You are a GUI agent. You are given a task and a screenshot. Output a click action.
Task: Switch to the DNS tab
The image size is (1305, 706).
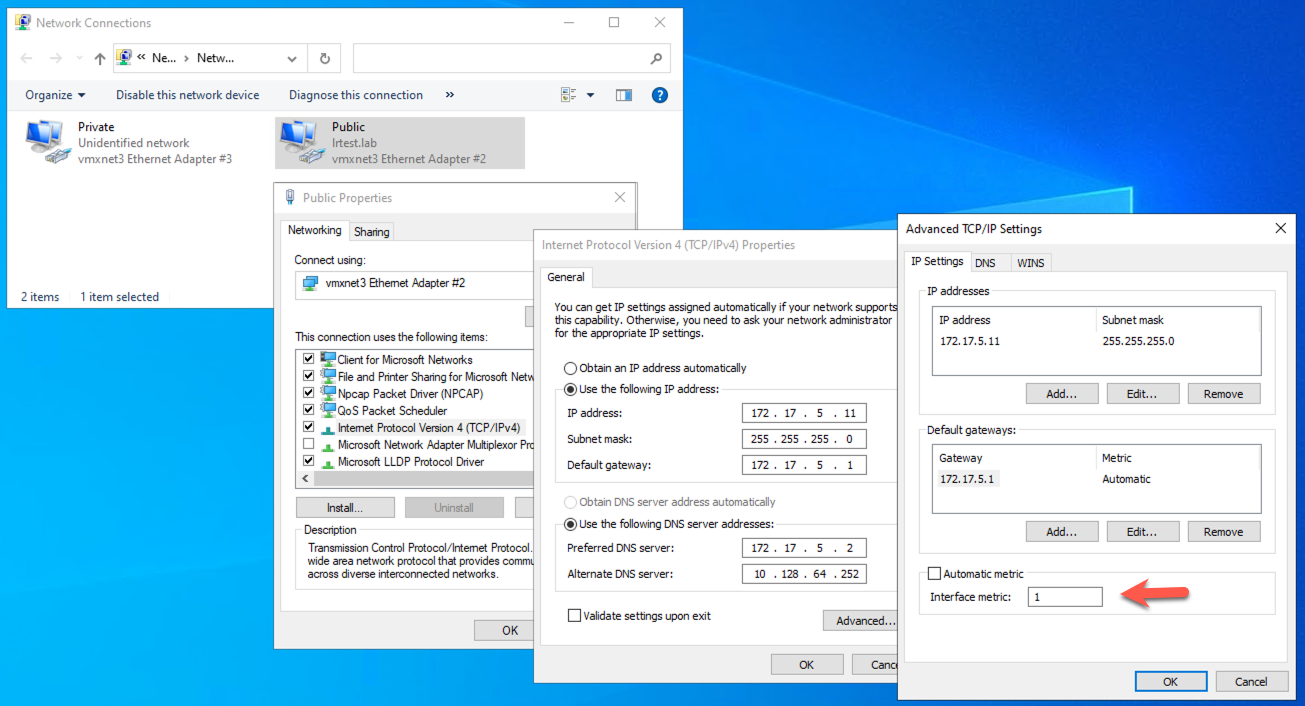(985, 263)
